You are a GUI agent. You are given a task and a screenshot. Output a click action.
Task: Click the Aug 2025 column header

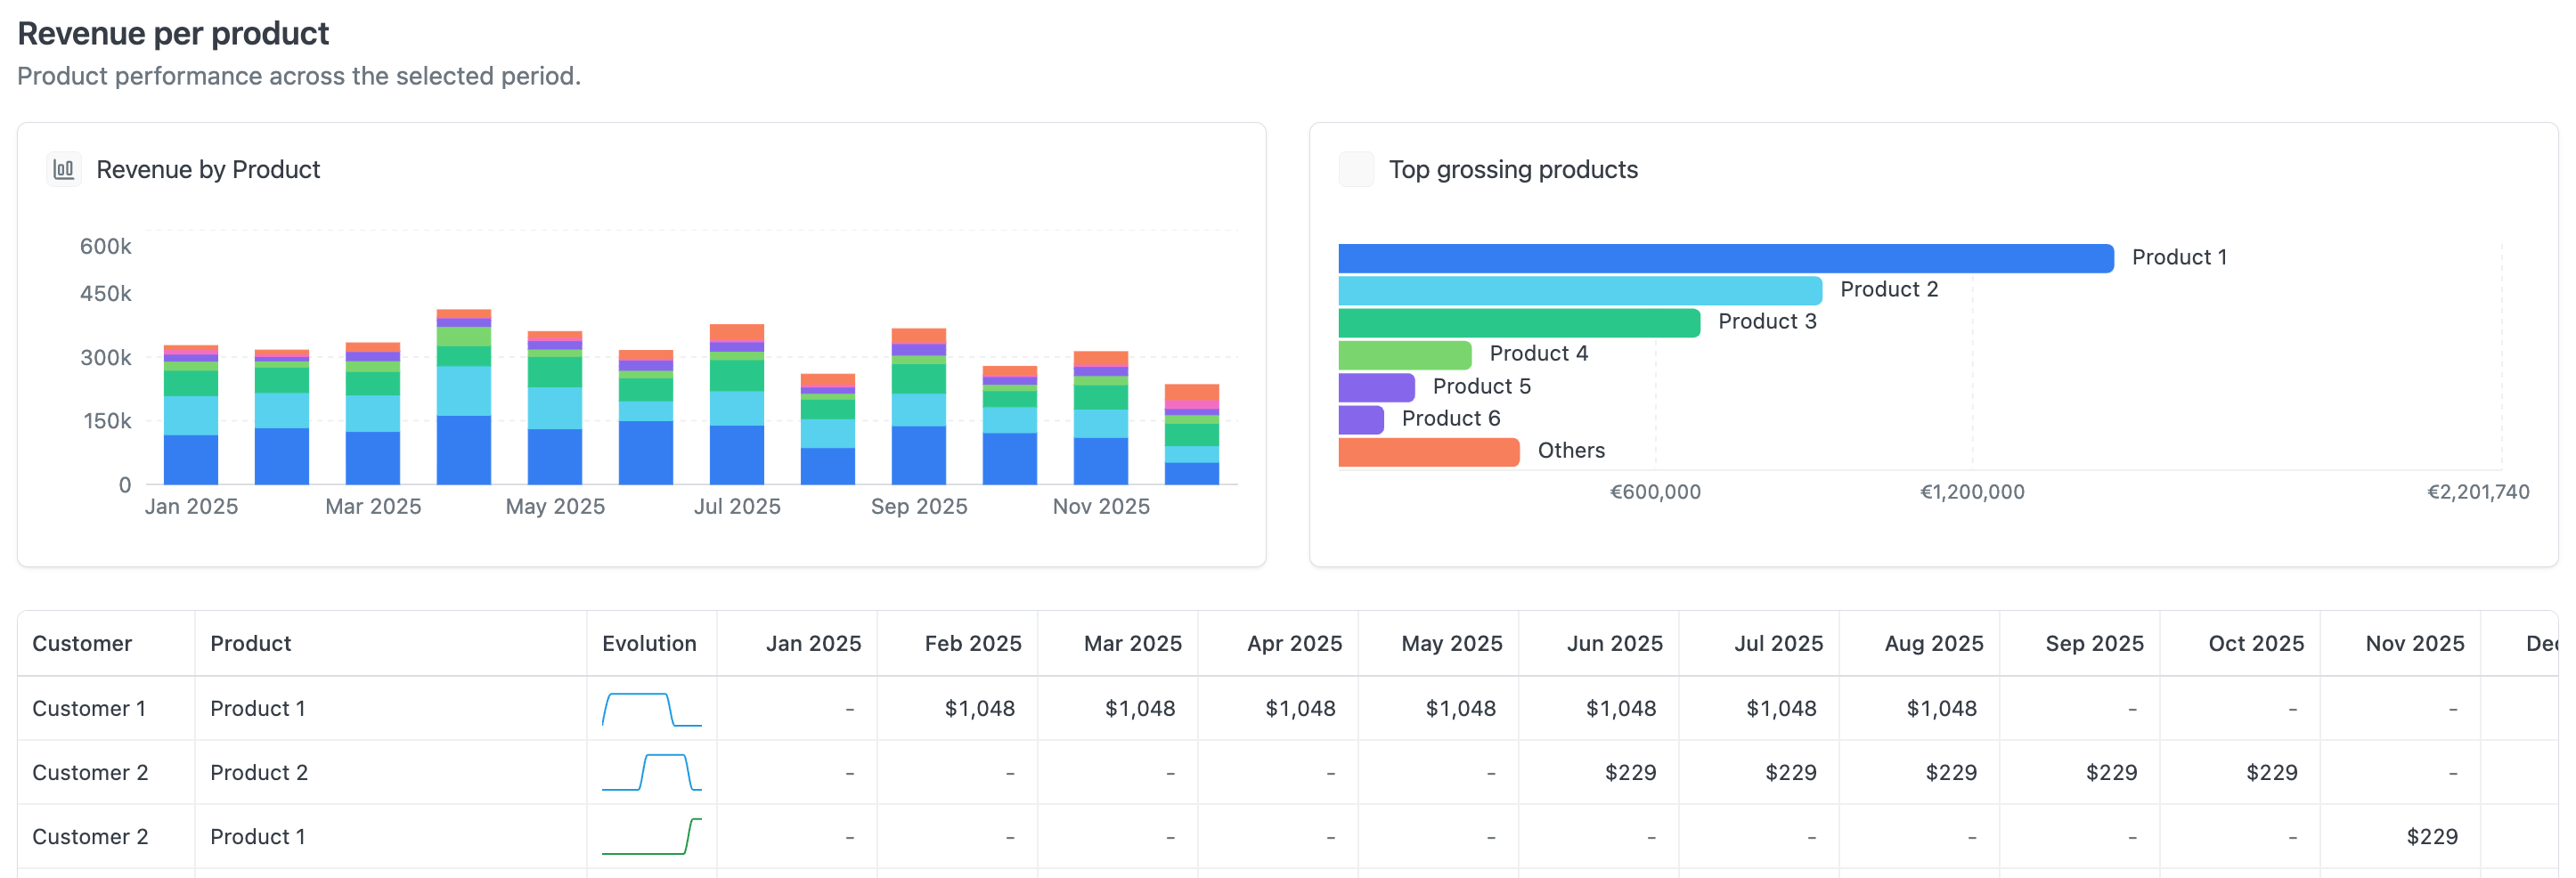(x=1932, y=643)
